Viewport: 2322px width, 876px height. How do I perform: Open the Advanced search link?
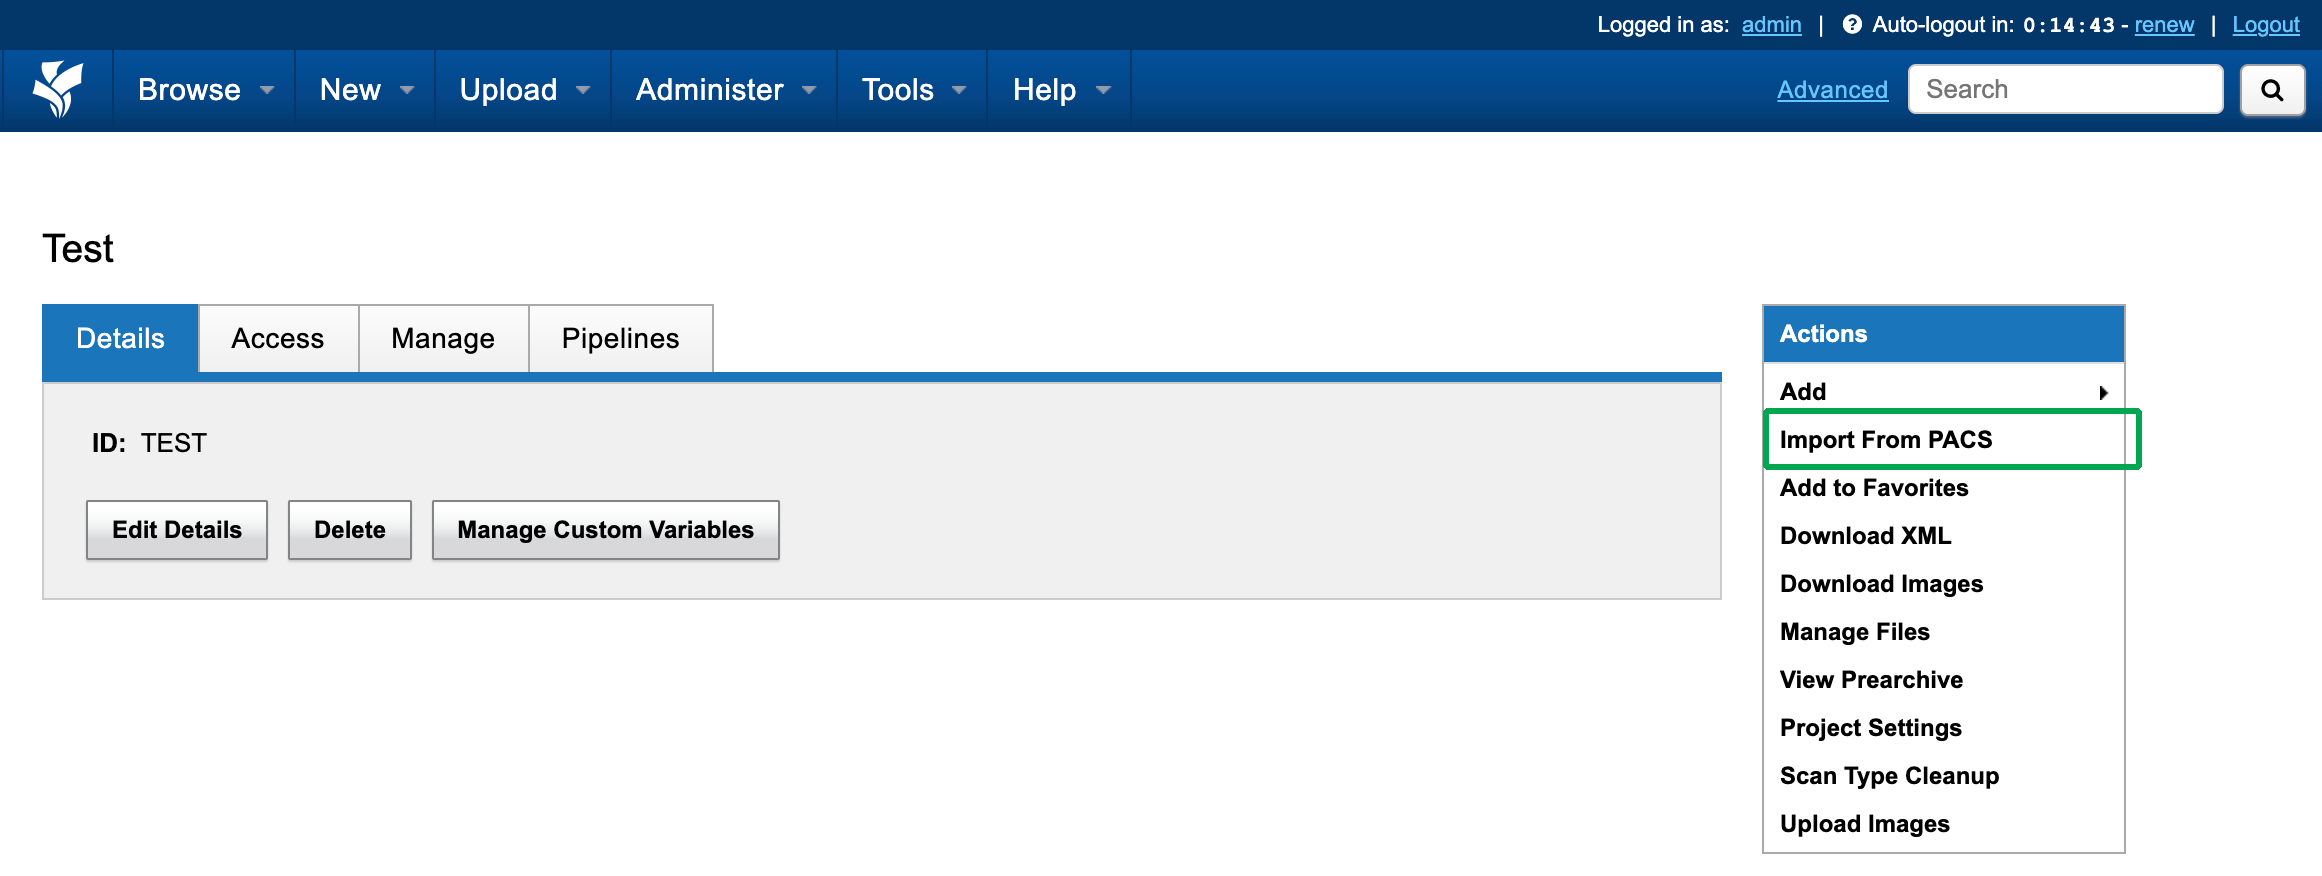(1832, 90)
